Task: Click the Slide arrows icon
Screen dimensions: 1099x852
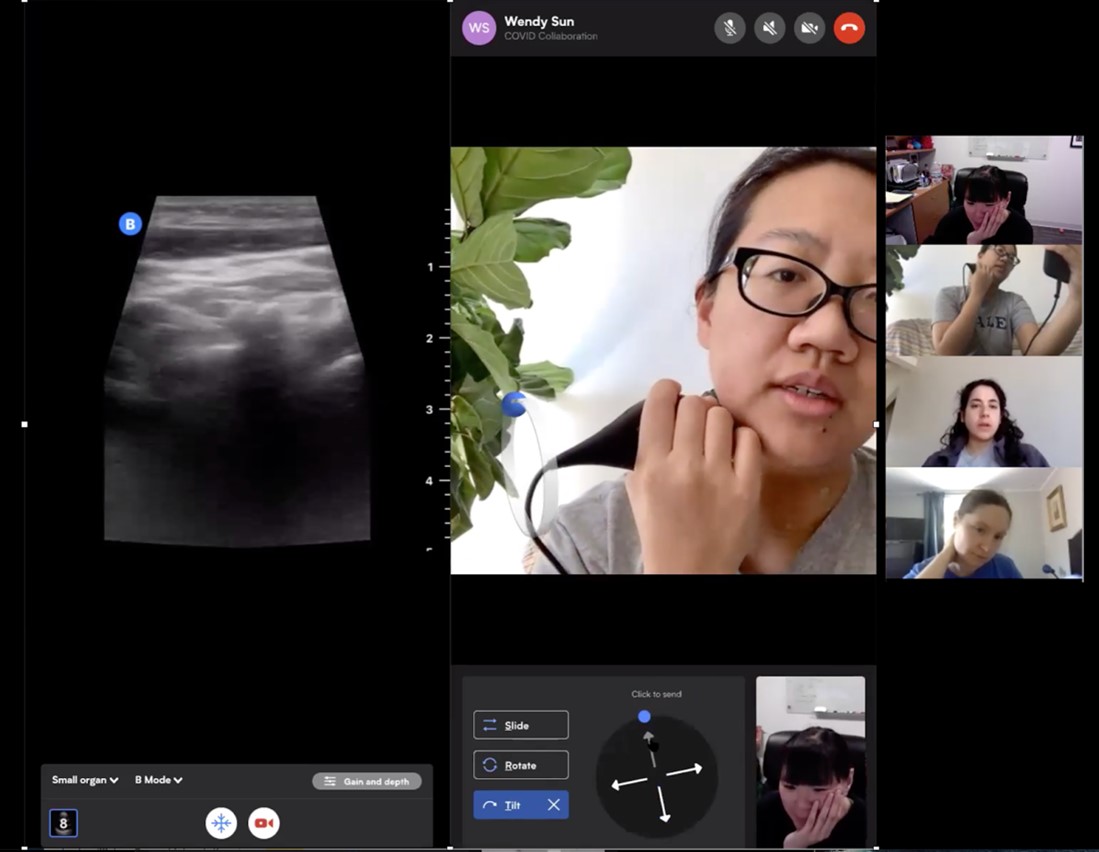Action: tap(489, 724)
